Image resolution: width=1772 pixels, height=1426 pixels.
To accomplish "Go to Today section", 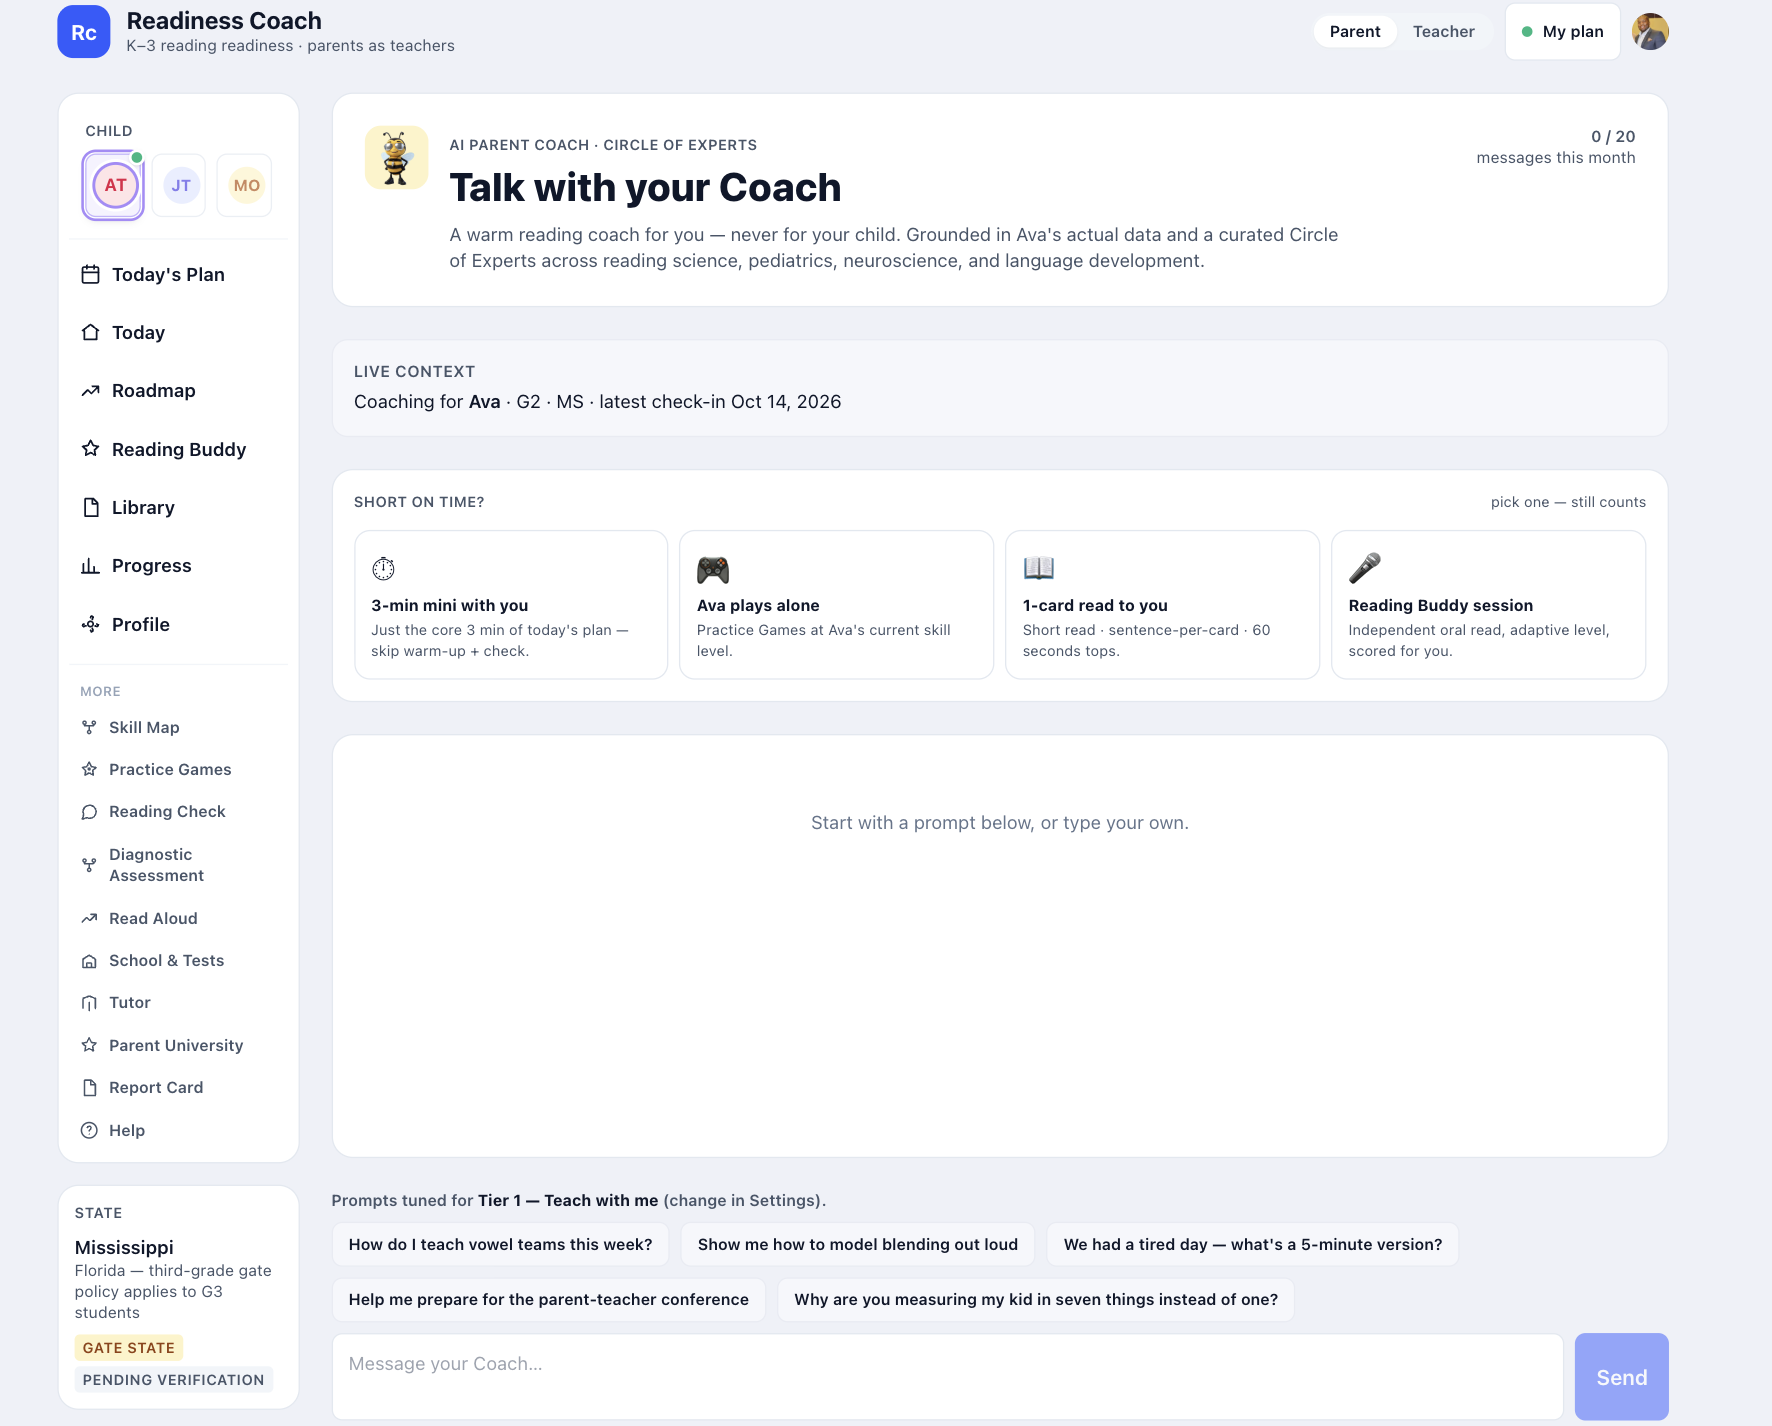I will click(x=178, y=332).
